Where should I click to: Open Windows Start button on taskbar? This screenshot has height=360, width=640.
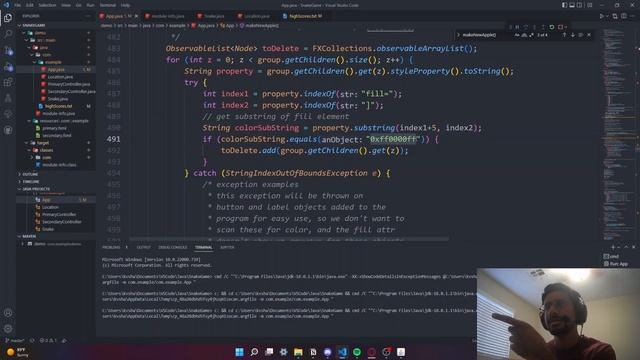tap(239, 352)
